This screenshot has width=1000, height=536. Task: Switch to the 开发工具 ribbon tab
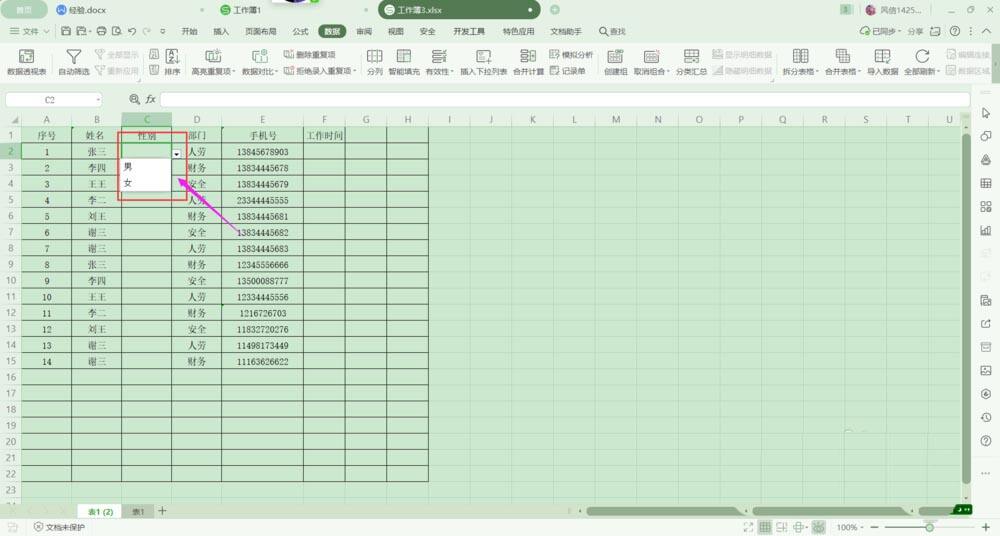469,31
